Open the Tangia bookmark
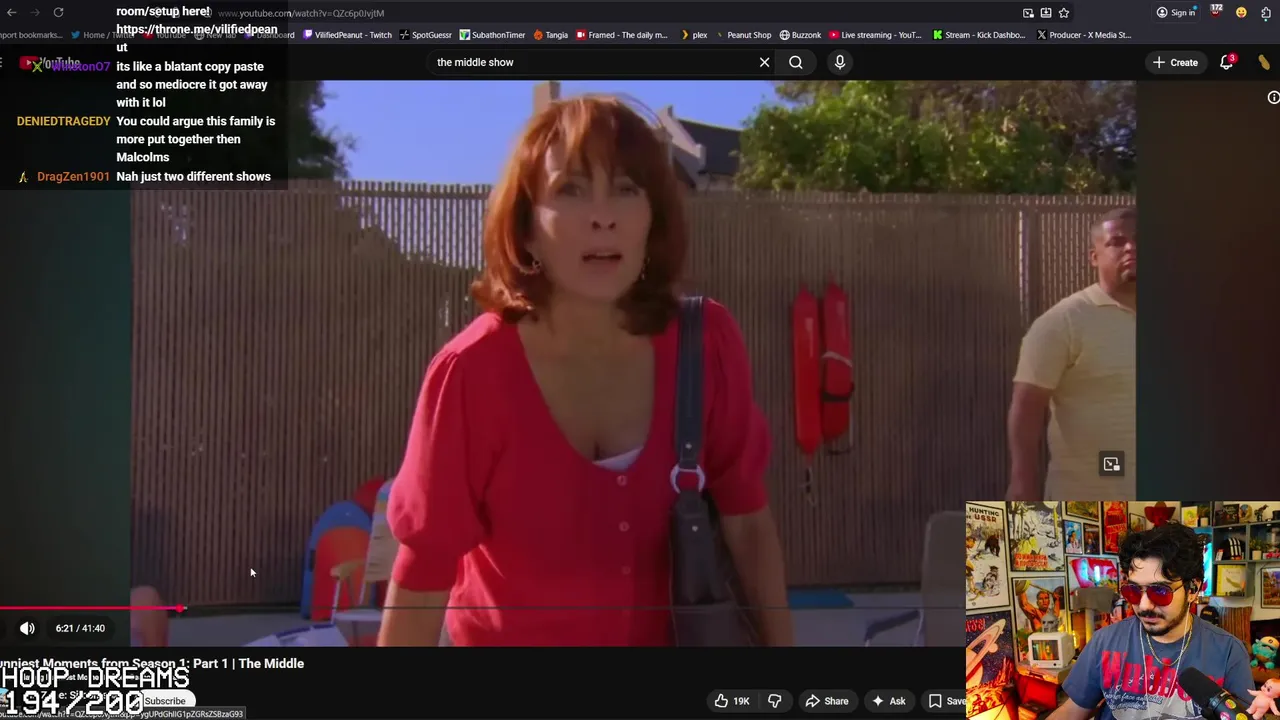Image resolution: width=1280 pixels, height=720 pixels. click(x=551, y=35)
